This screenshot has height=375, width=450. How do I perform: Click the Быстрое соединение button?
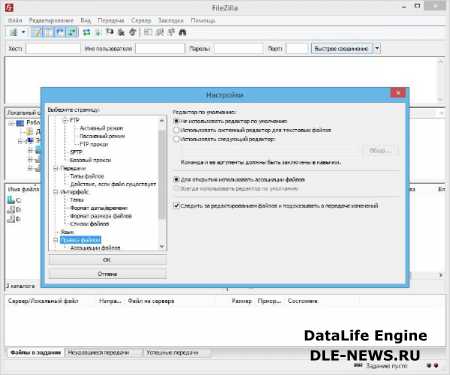342,48
